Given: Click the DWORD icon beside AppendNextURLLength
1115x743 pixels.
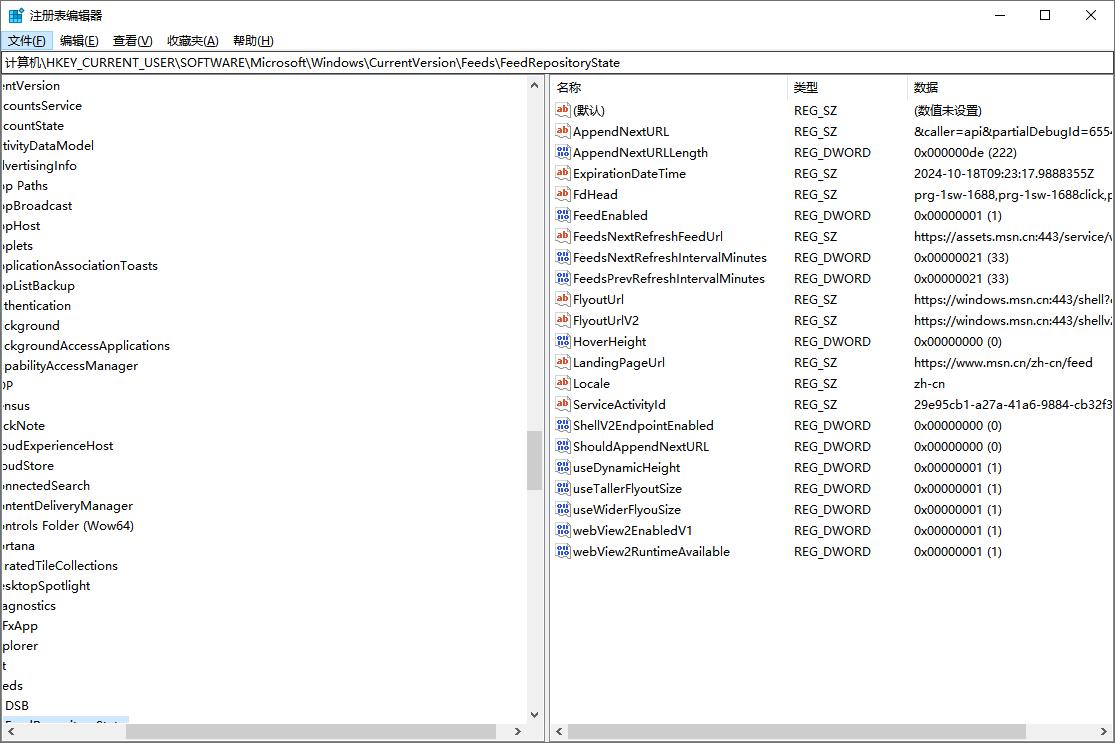Looking at the screenshot, I should (563, 152).
